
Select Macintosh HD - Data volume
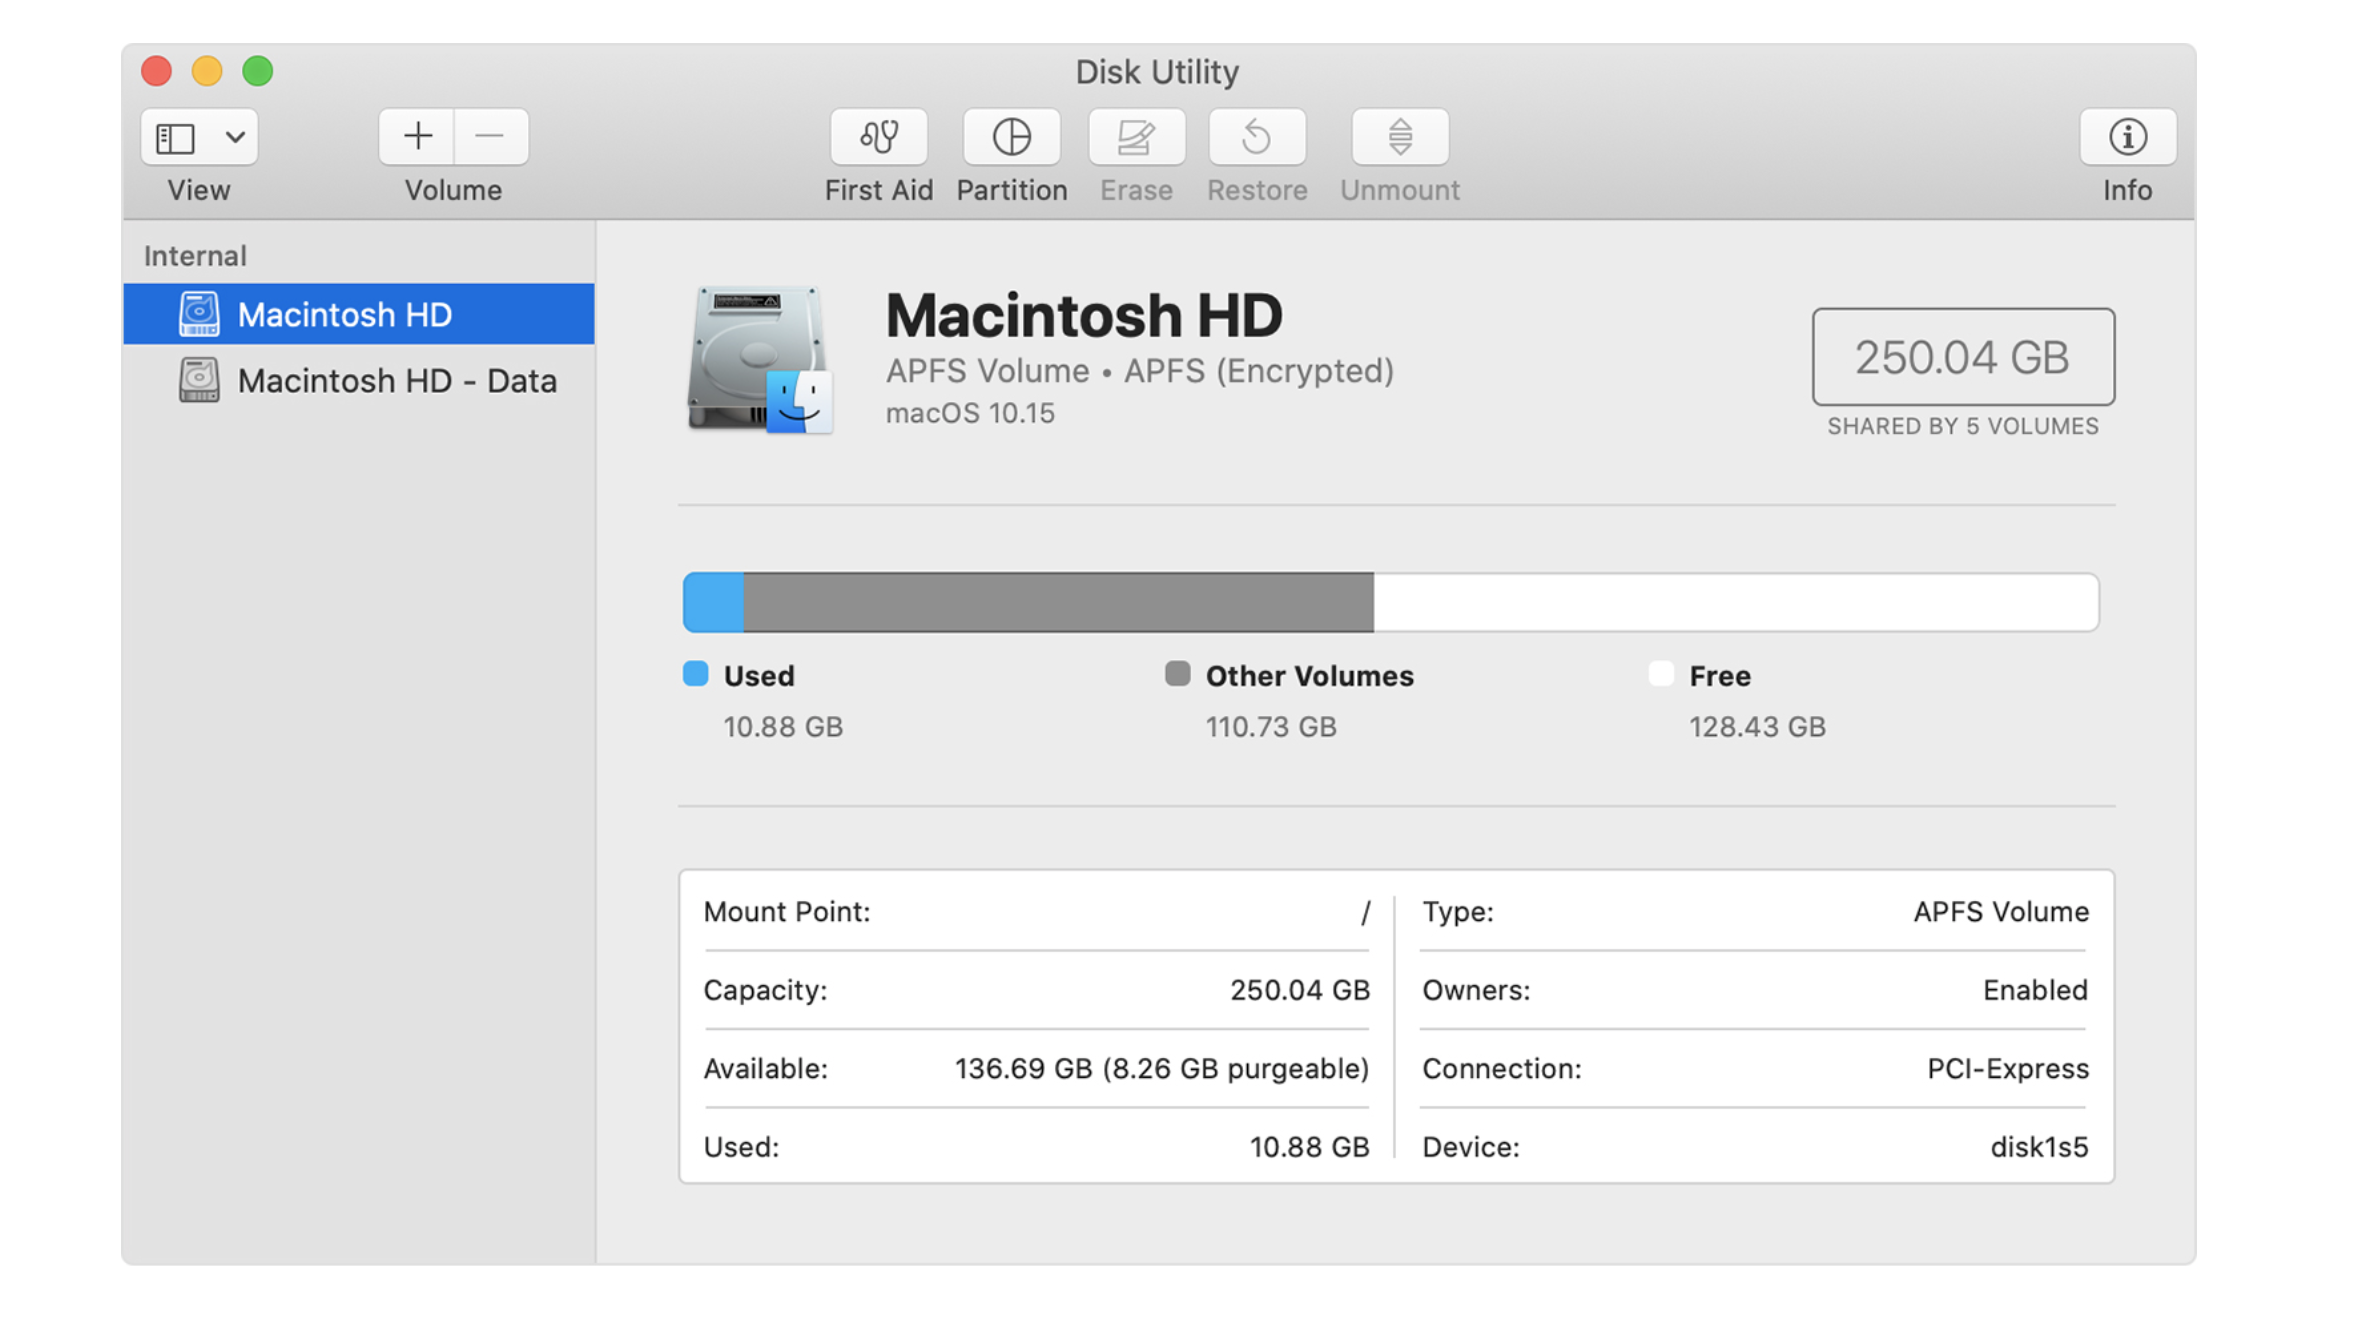point(396,381)
